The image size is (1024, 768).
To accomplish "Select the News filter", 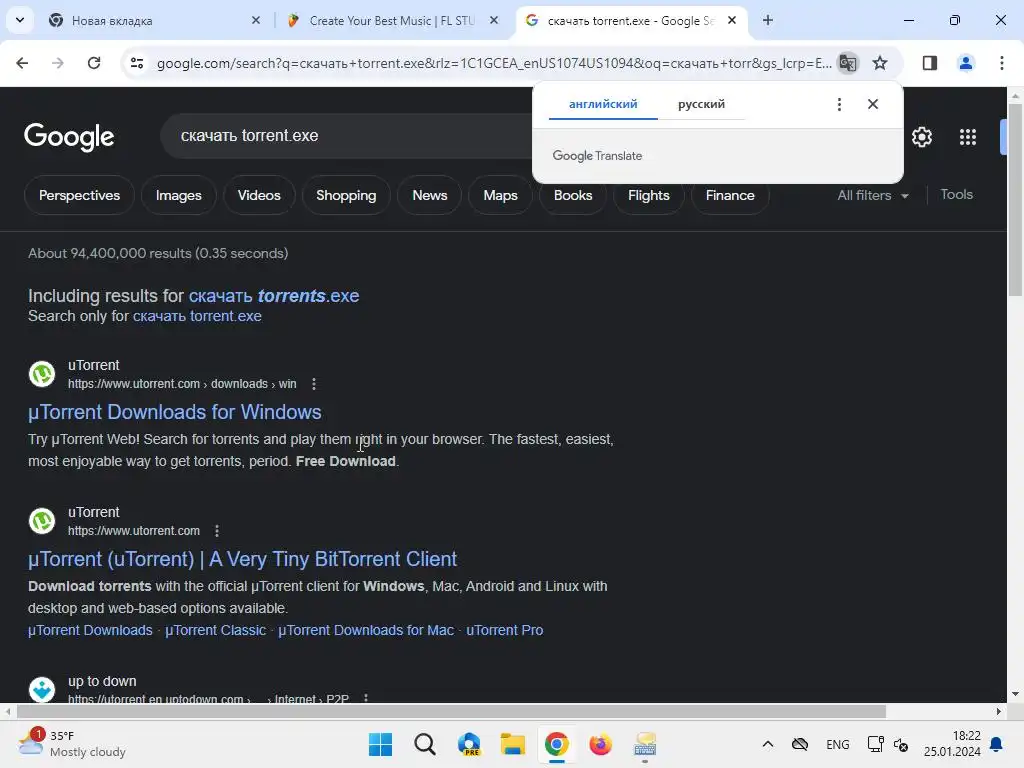I will pyautogui.click(x=430, y=195).
